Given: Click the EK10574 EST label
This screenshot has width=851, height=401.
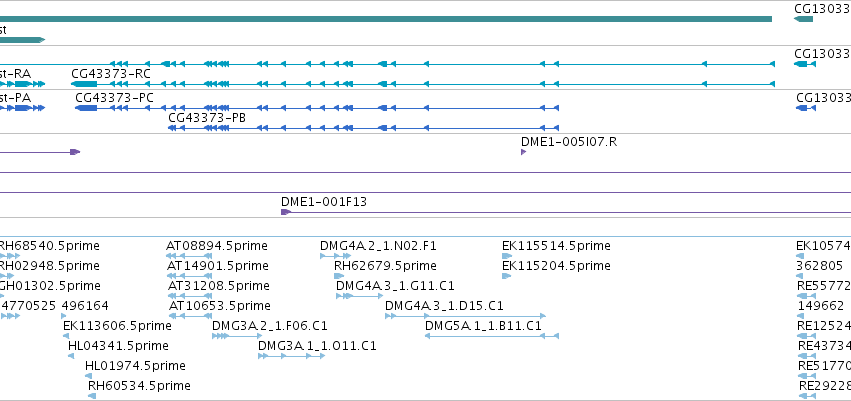Looking at the screenshot, I should [823, 246].
